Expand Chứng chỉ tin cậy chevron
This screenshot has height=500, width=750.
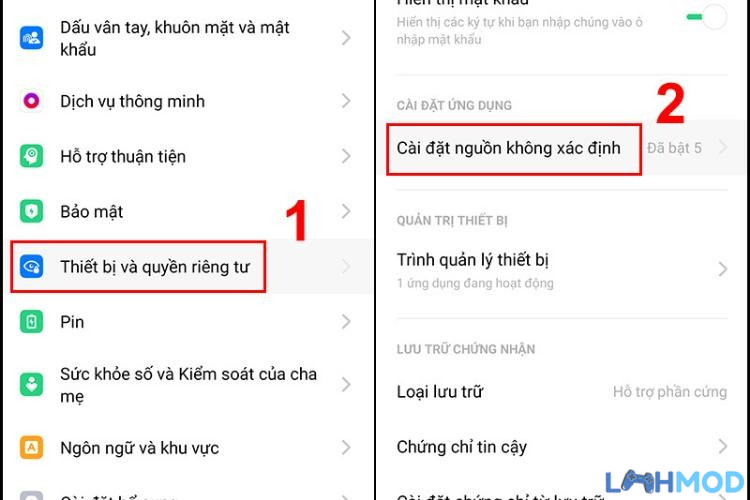[722, 446]
